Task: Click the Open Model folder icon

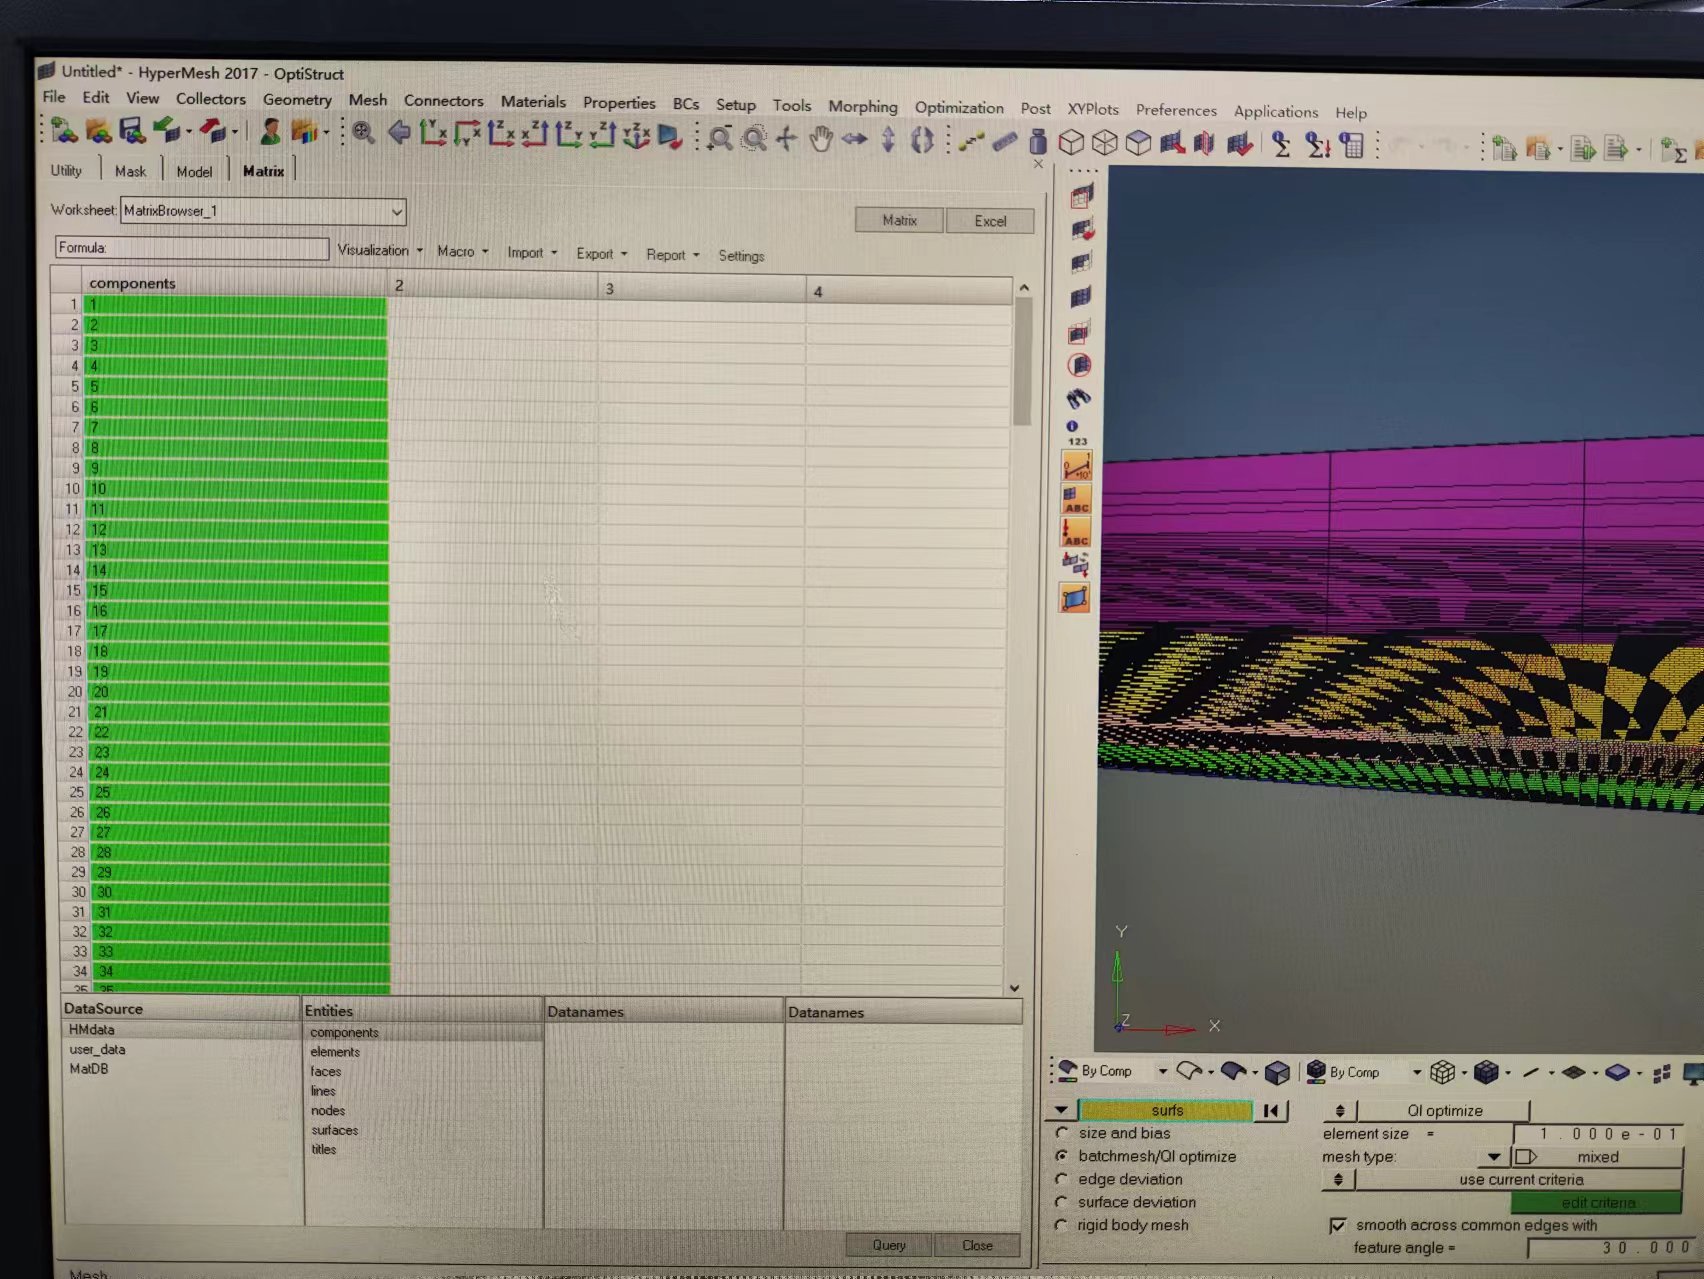Action: (x=98, y=130)
